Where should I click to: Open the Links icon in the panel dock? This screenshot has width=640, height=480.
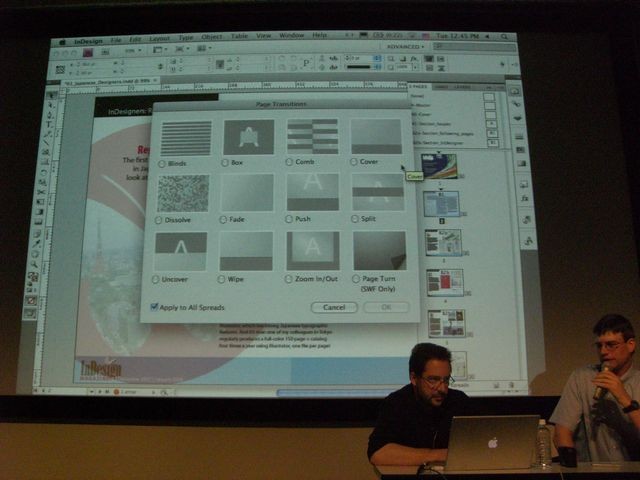[516, 105]
